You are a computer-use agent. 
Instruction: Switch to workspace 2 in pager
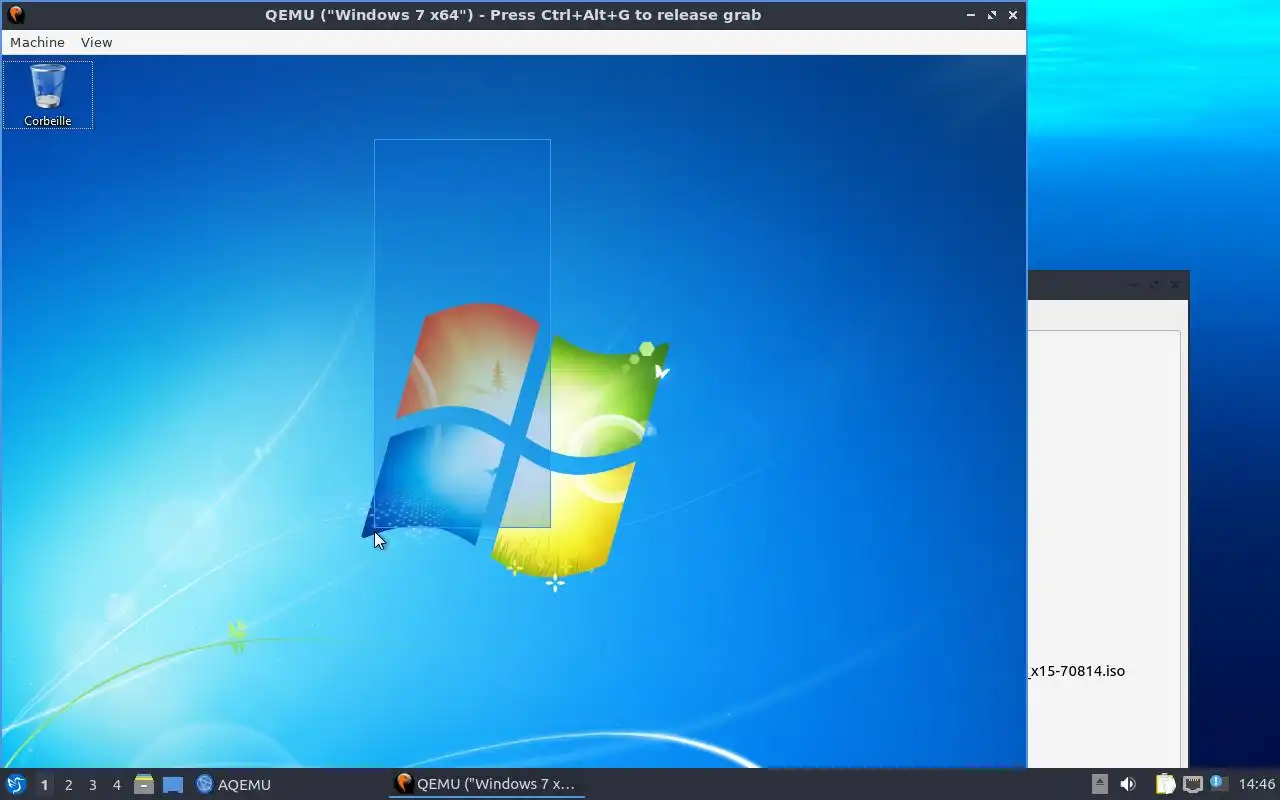pos(68,785)
